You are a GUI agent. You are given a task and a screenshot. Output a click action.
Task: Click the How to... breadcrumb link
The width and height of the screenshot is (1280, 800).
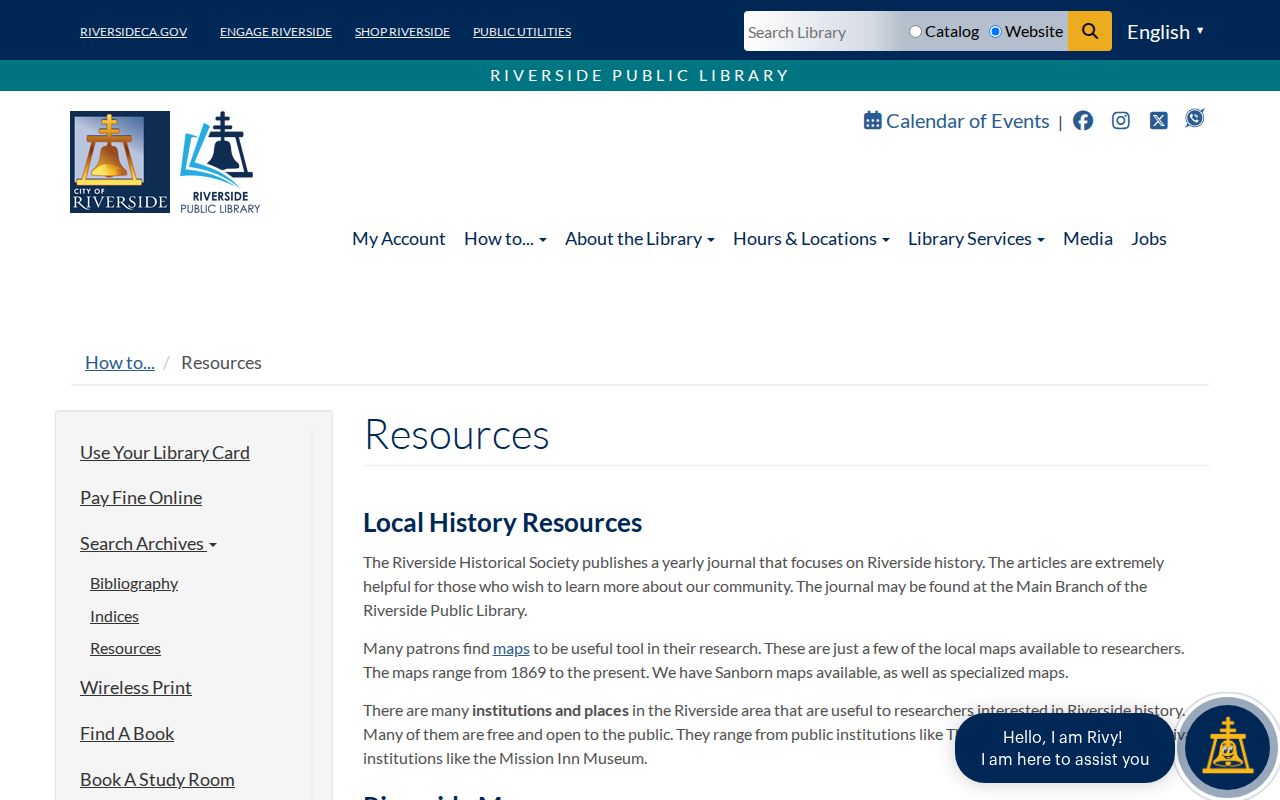pyautogui.click(x=120, y=363)
